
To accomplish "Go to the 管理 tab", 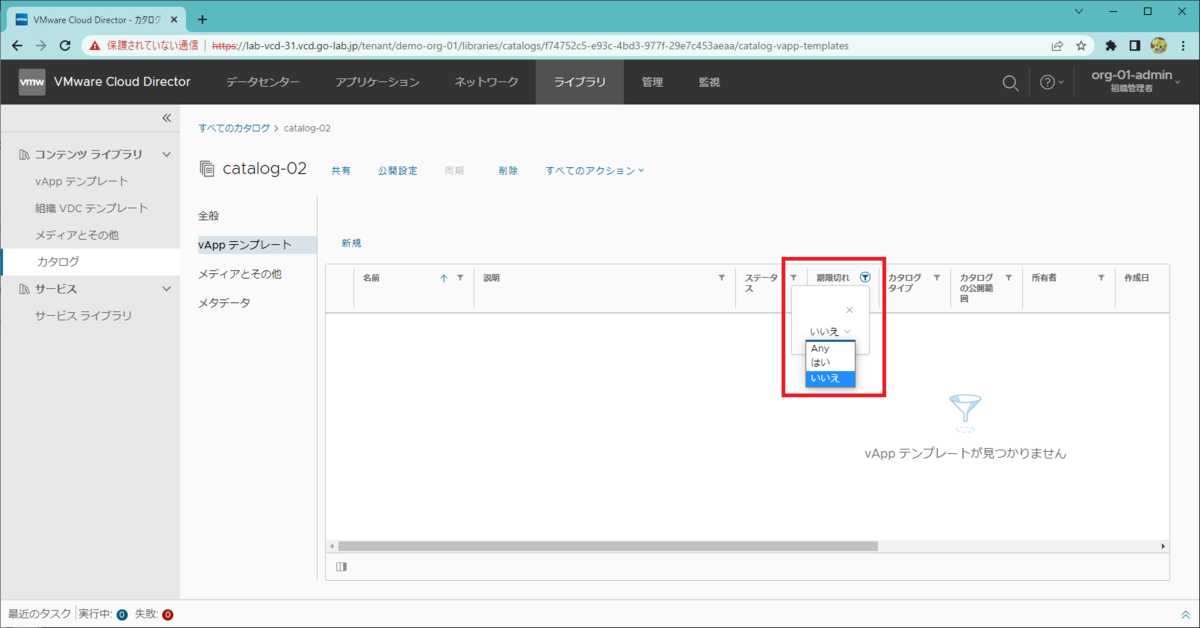I will (x=652, y=82).
